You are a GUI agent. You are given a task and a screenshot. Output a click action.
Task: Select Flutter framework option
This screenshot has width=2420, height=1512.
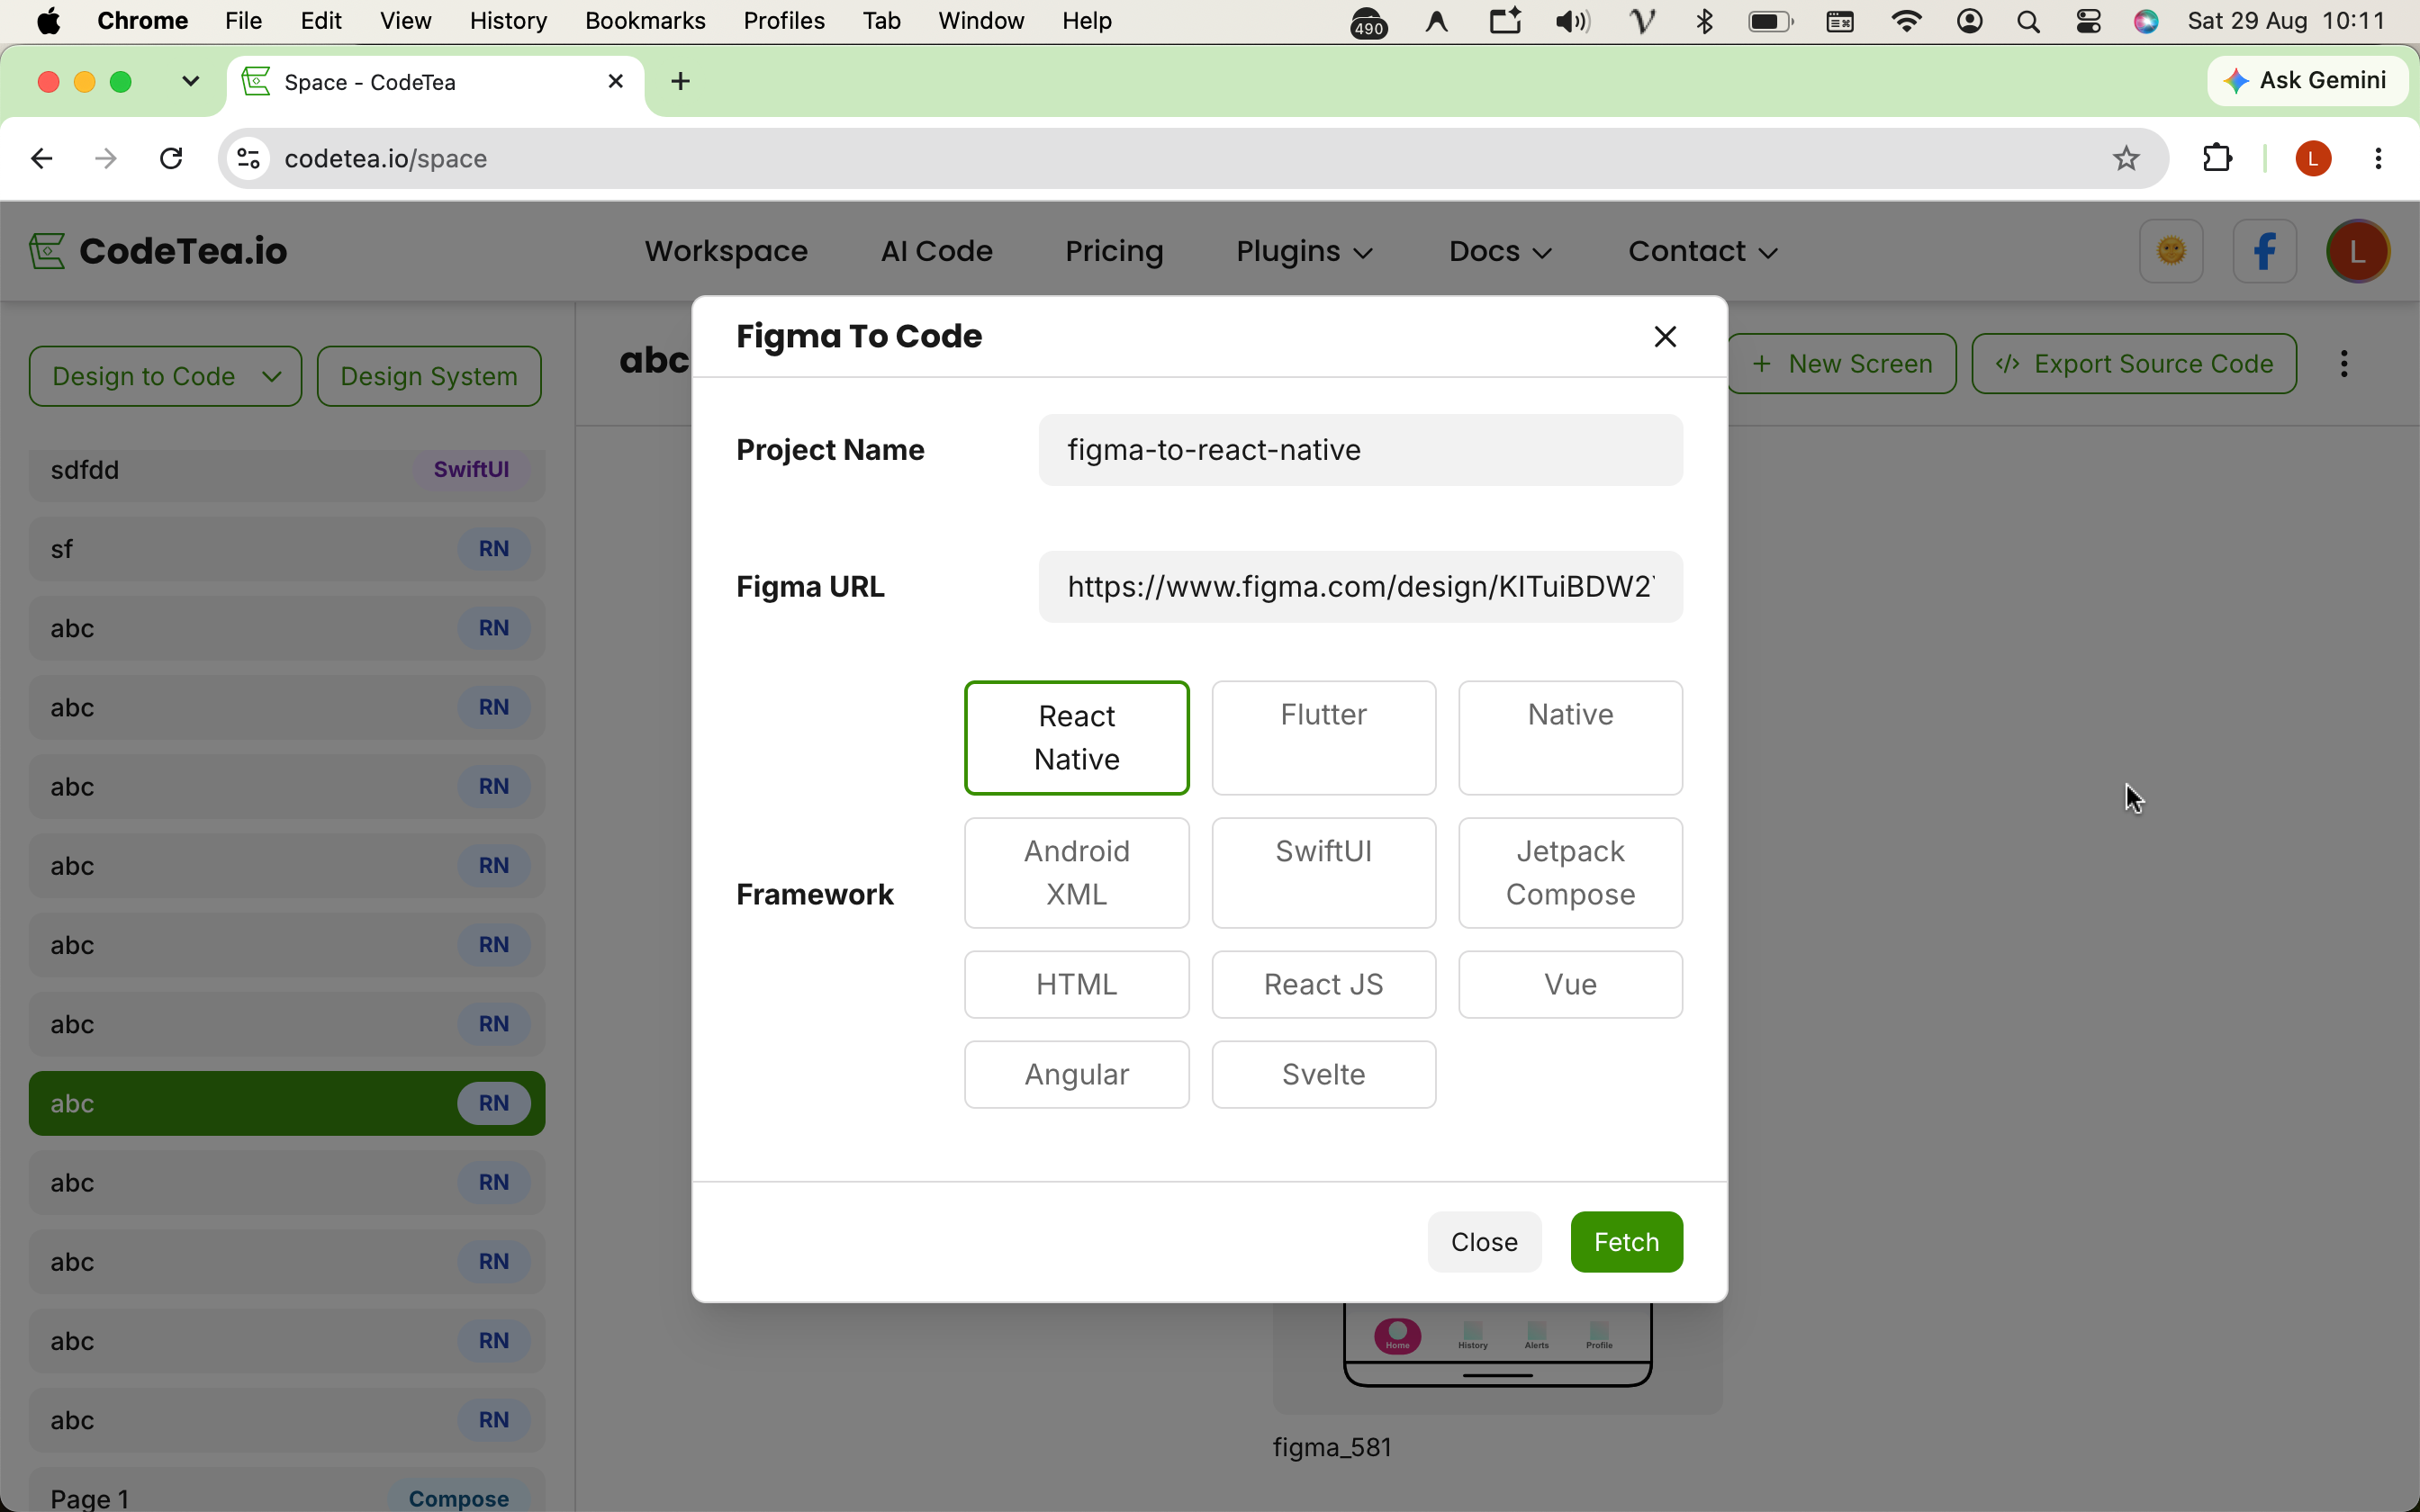pos(1323,738)
